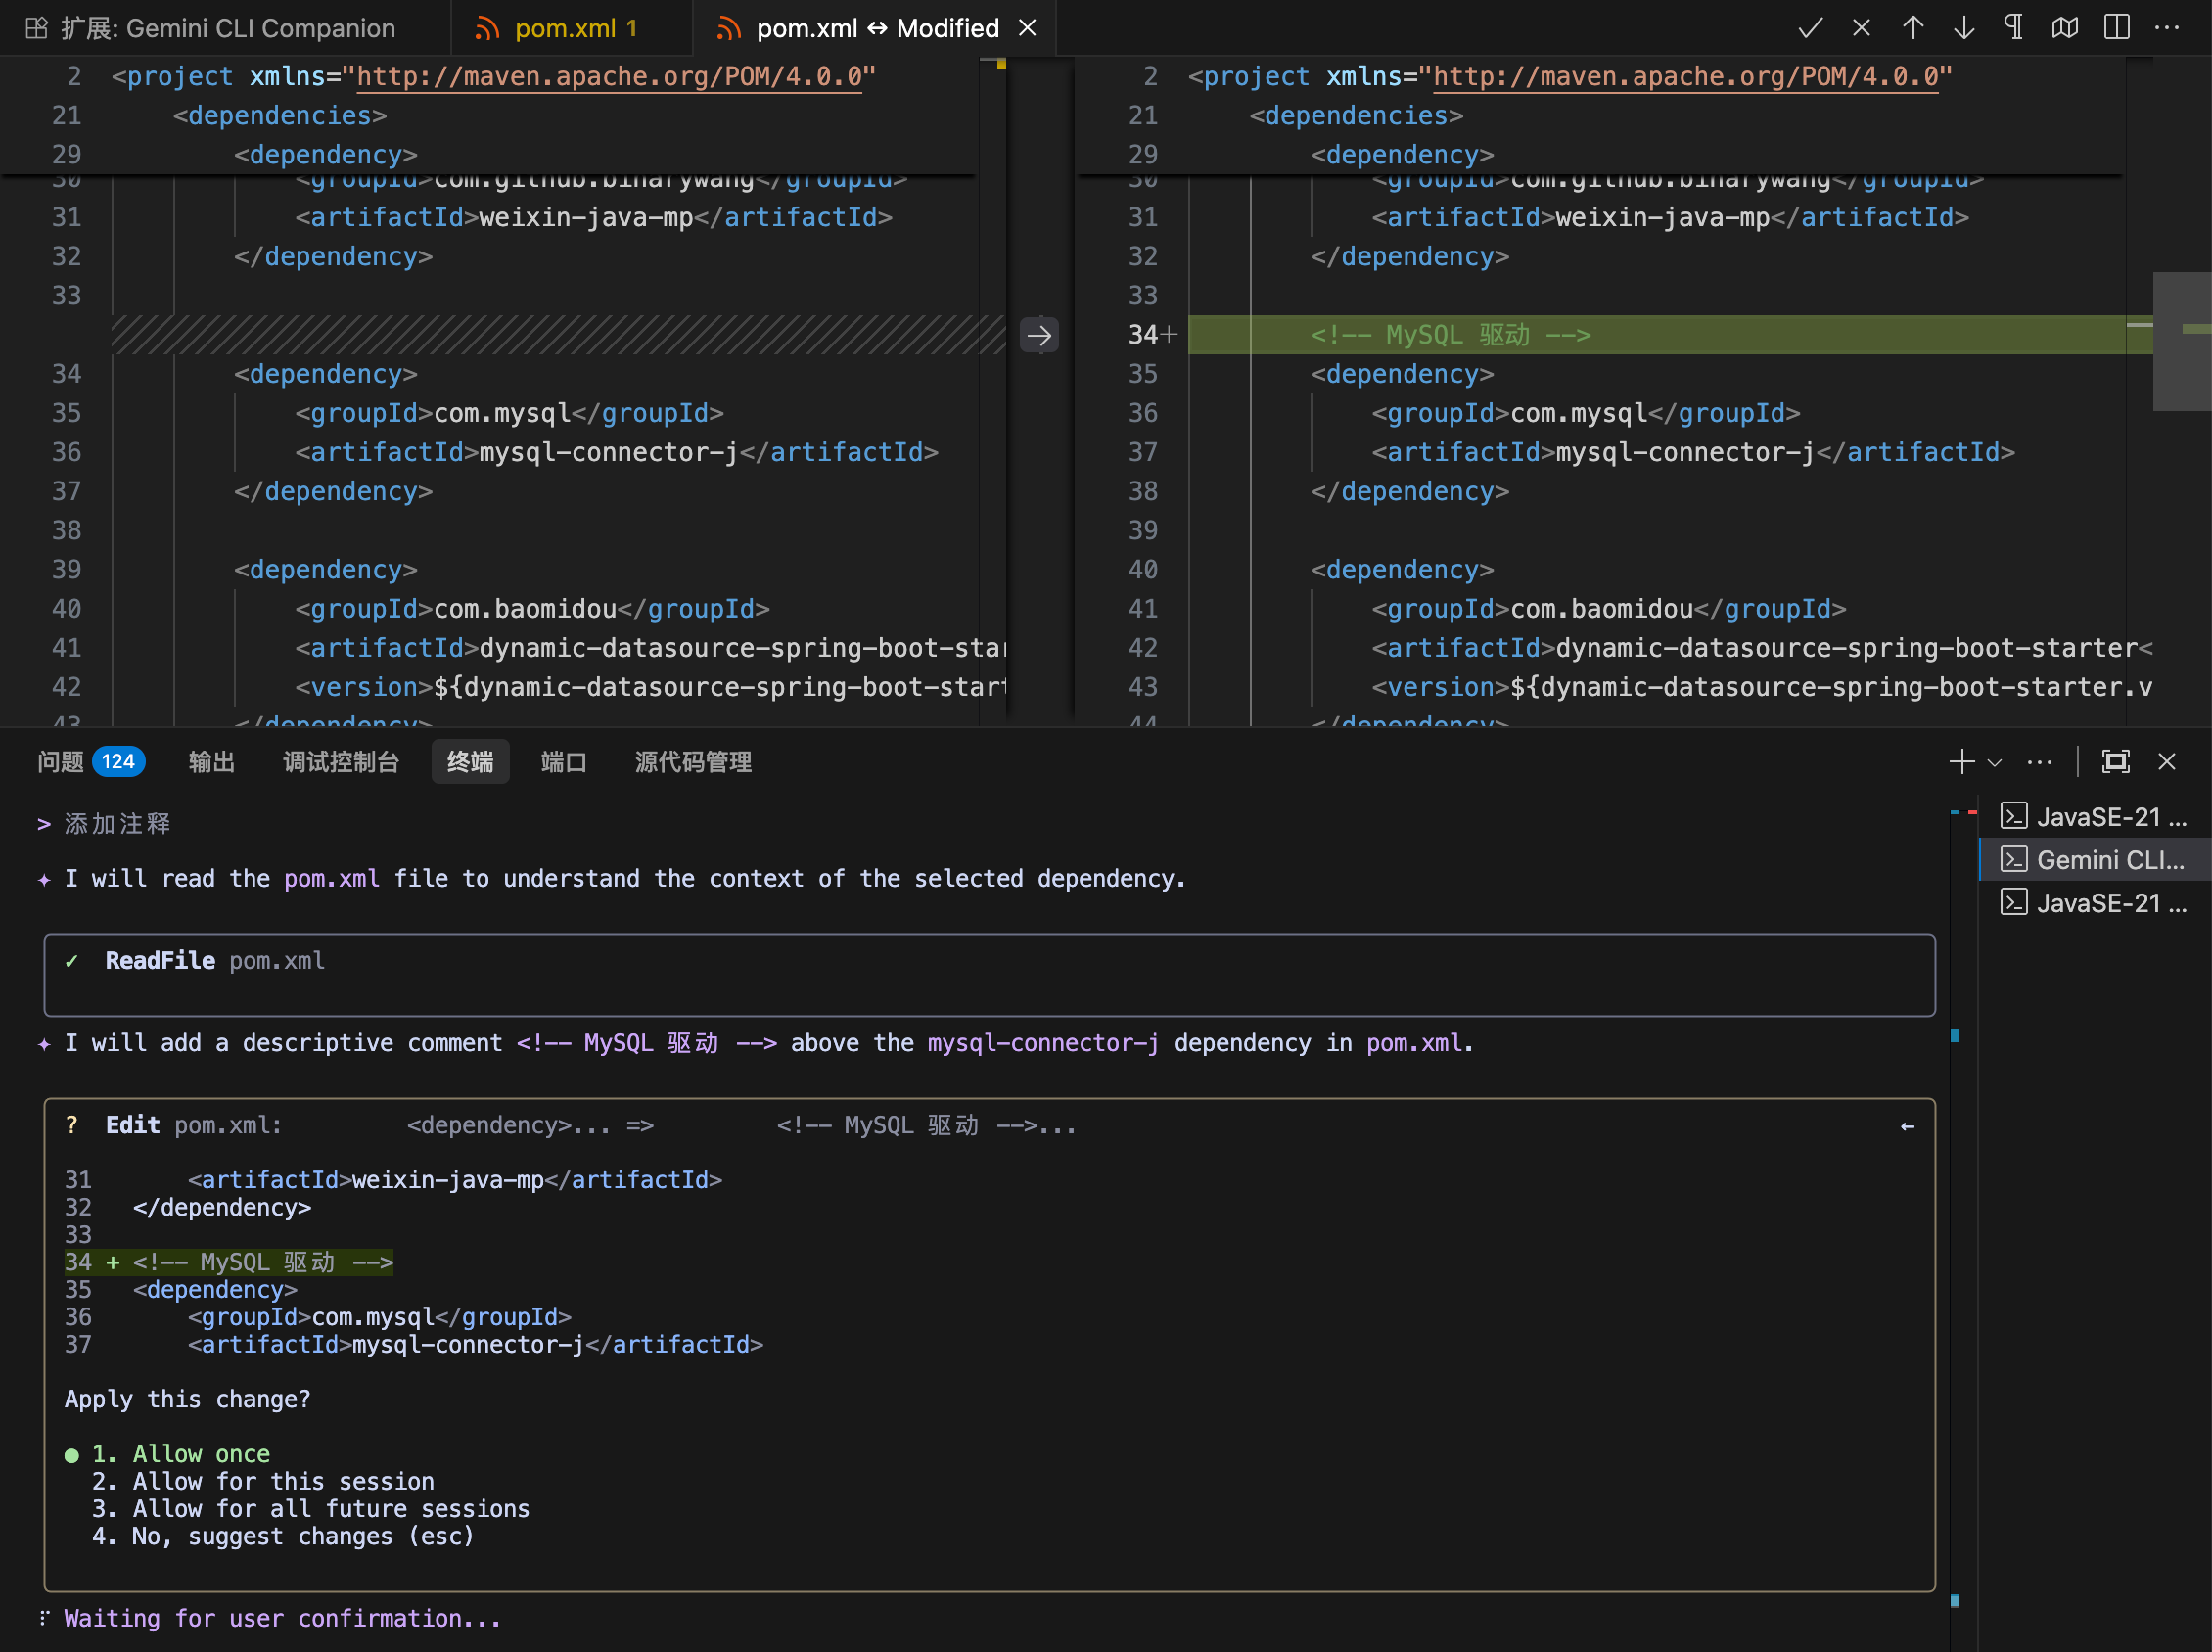Maximize the terminal panel size
This screenshot has height=1652, width=2212.
point(2116,762)
